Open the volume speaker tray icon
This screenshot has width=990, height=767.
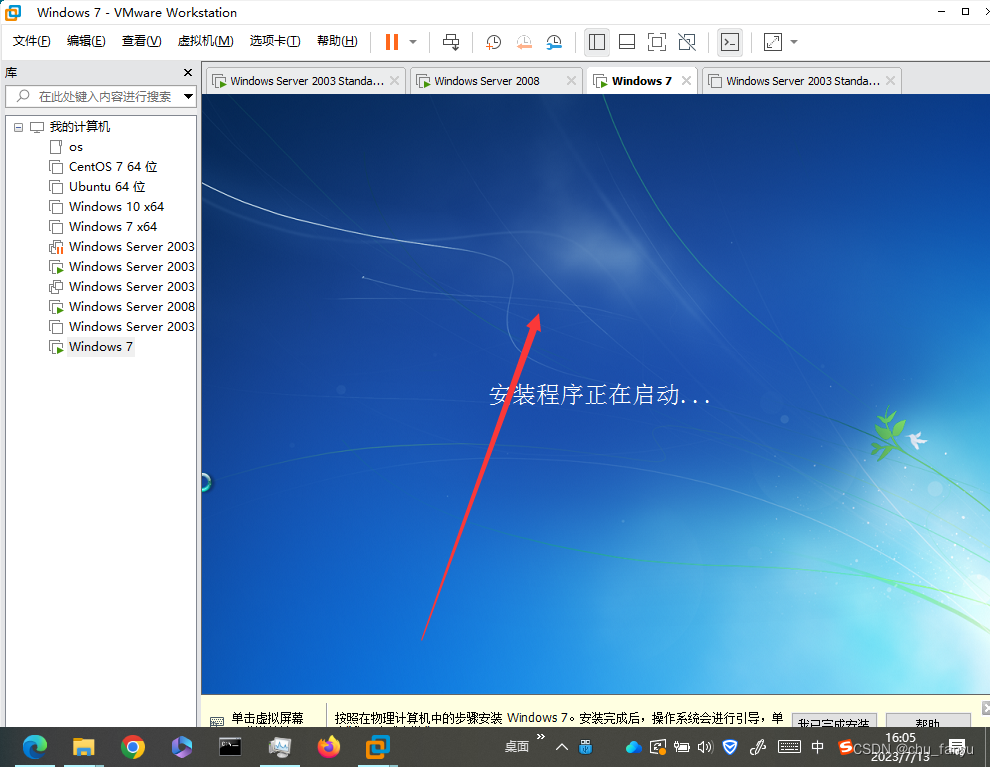705,747
